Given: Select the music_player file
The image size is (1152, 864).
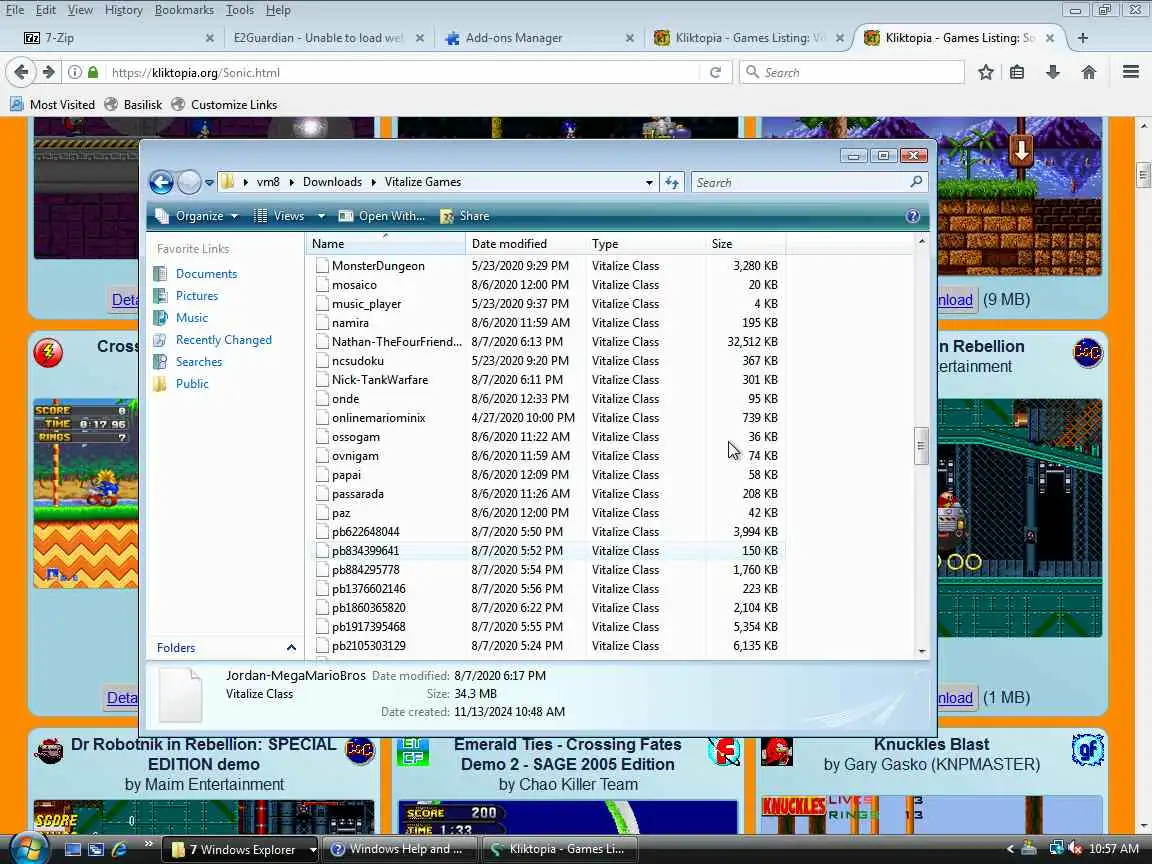Looking at the screenshot, I should [366, 304].
